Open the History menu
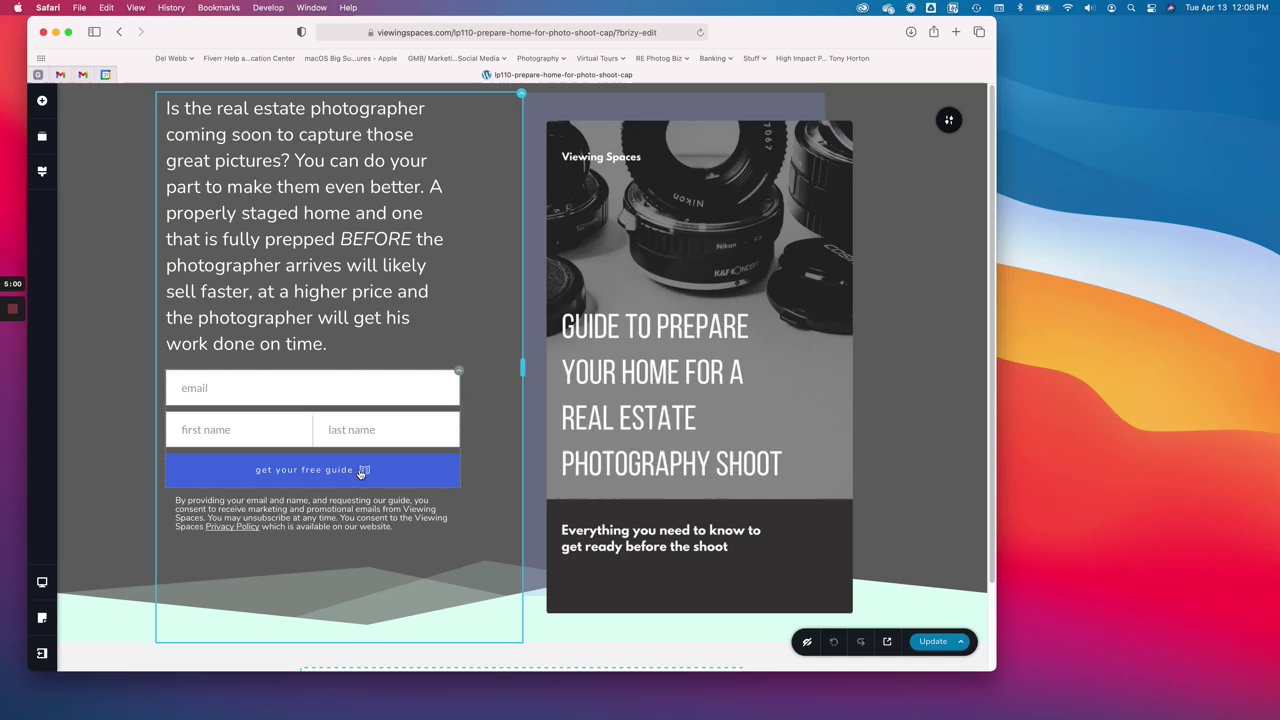1280x720 pixels. click(171, 8)
